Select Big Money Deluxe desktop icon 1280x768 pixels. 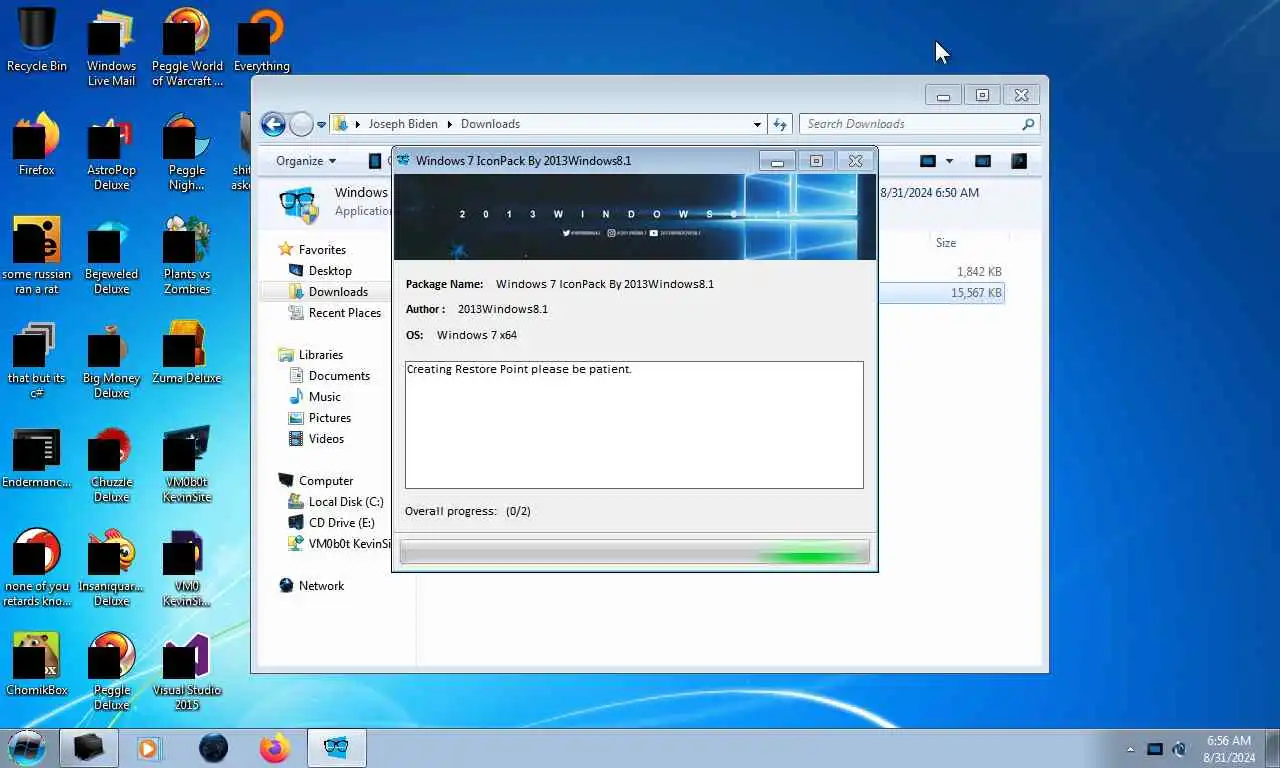[111, 360]
